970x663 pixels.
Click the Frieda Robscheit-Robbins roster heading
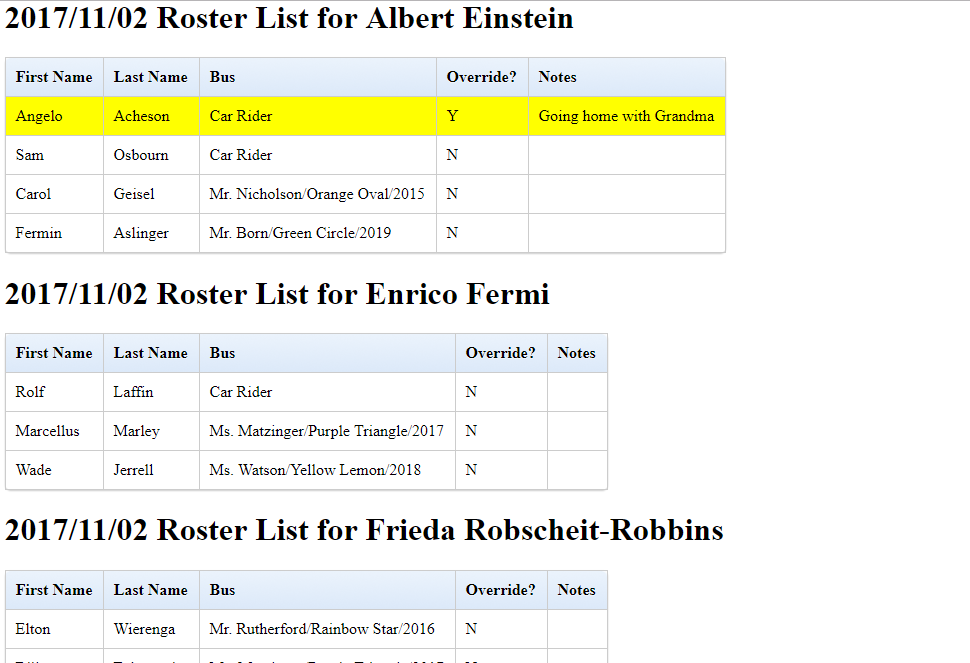(x=364, y=530)
